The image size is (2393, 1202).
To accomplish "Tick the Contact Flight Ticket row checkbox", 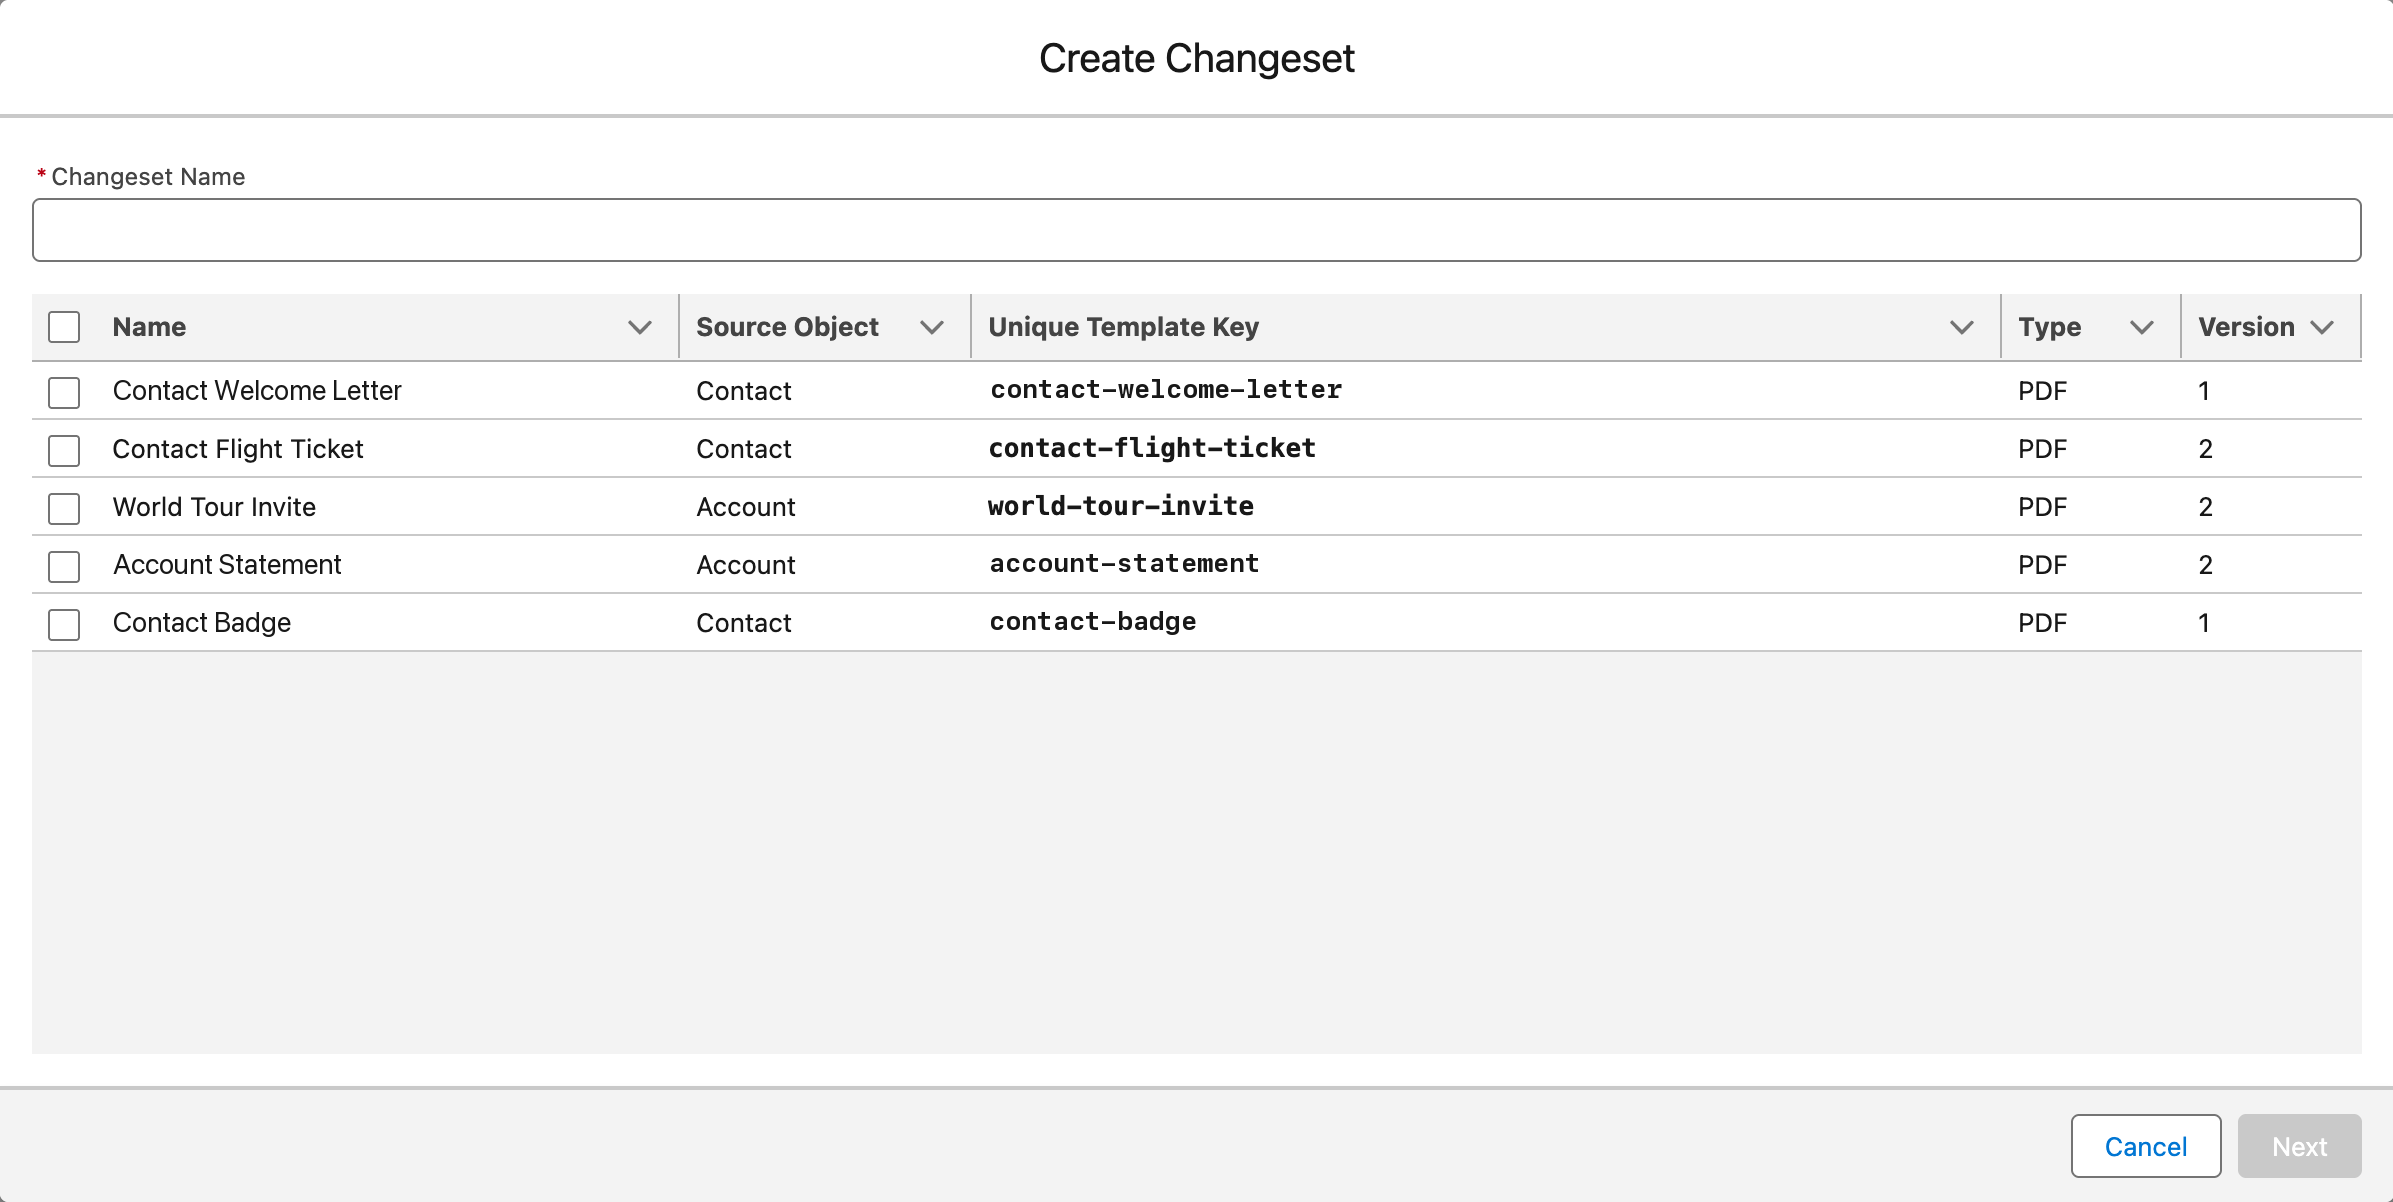I will tap(64, 450).
